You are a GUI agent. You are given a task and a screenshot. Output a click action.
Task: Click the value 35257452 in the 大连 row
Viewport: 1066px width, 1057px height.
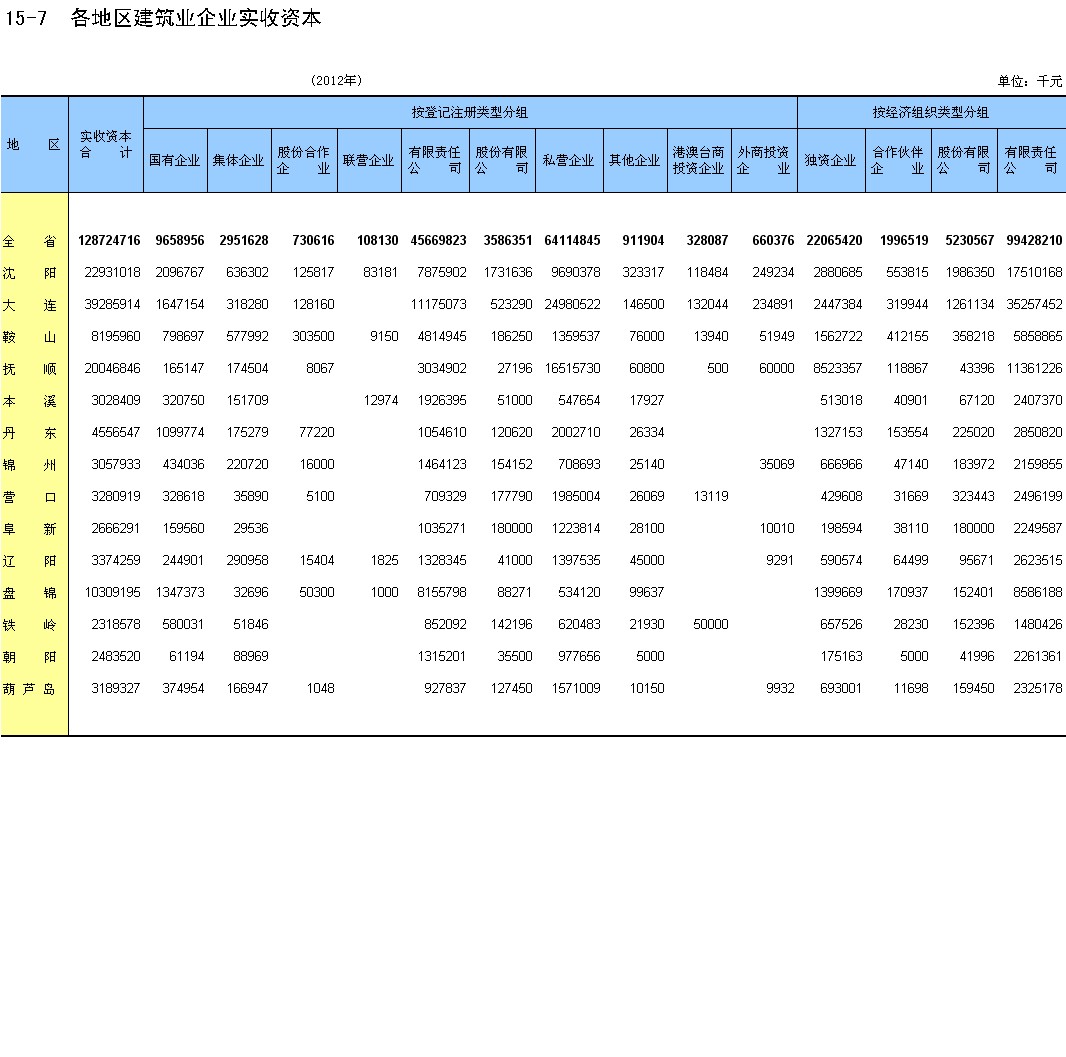[x=1034, y=305]
